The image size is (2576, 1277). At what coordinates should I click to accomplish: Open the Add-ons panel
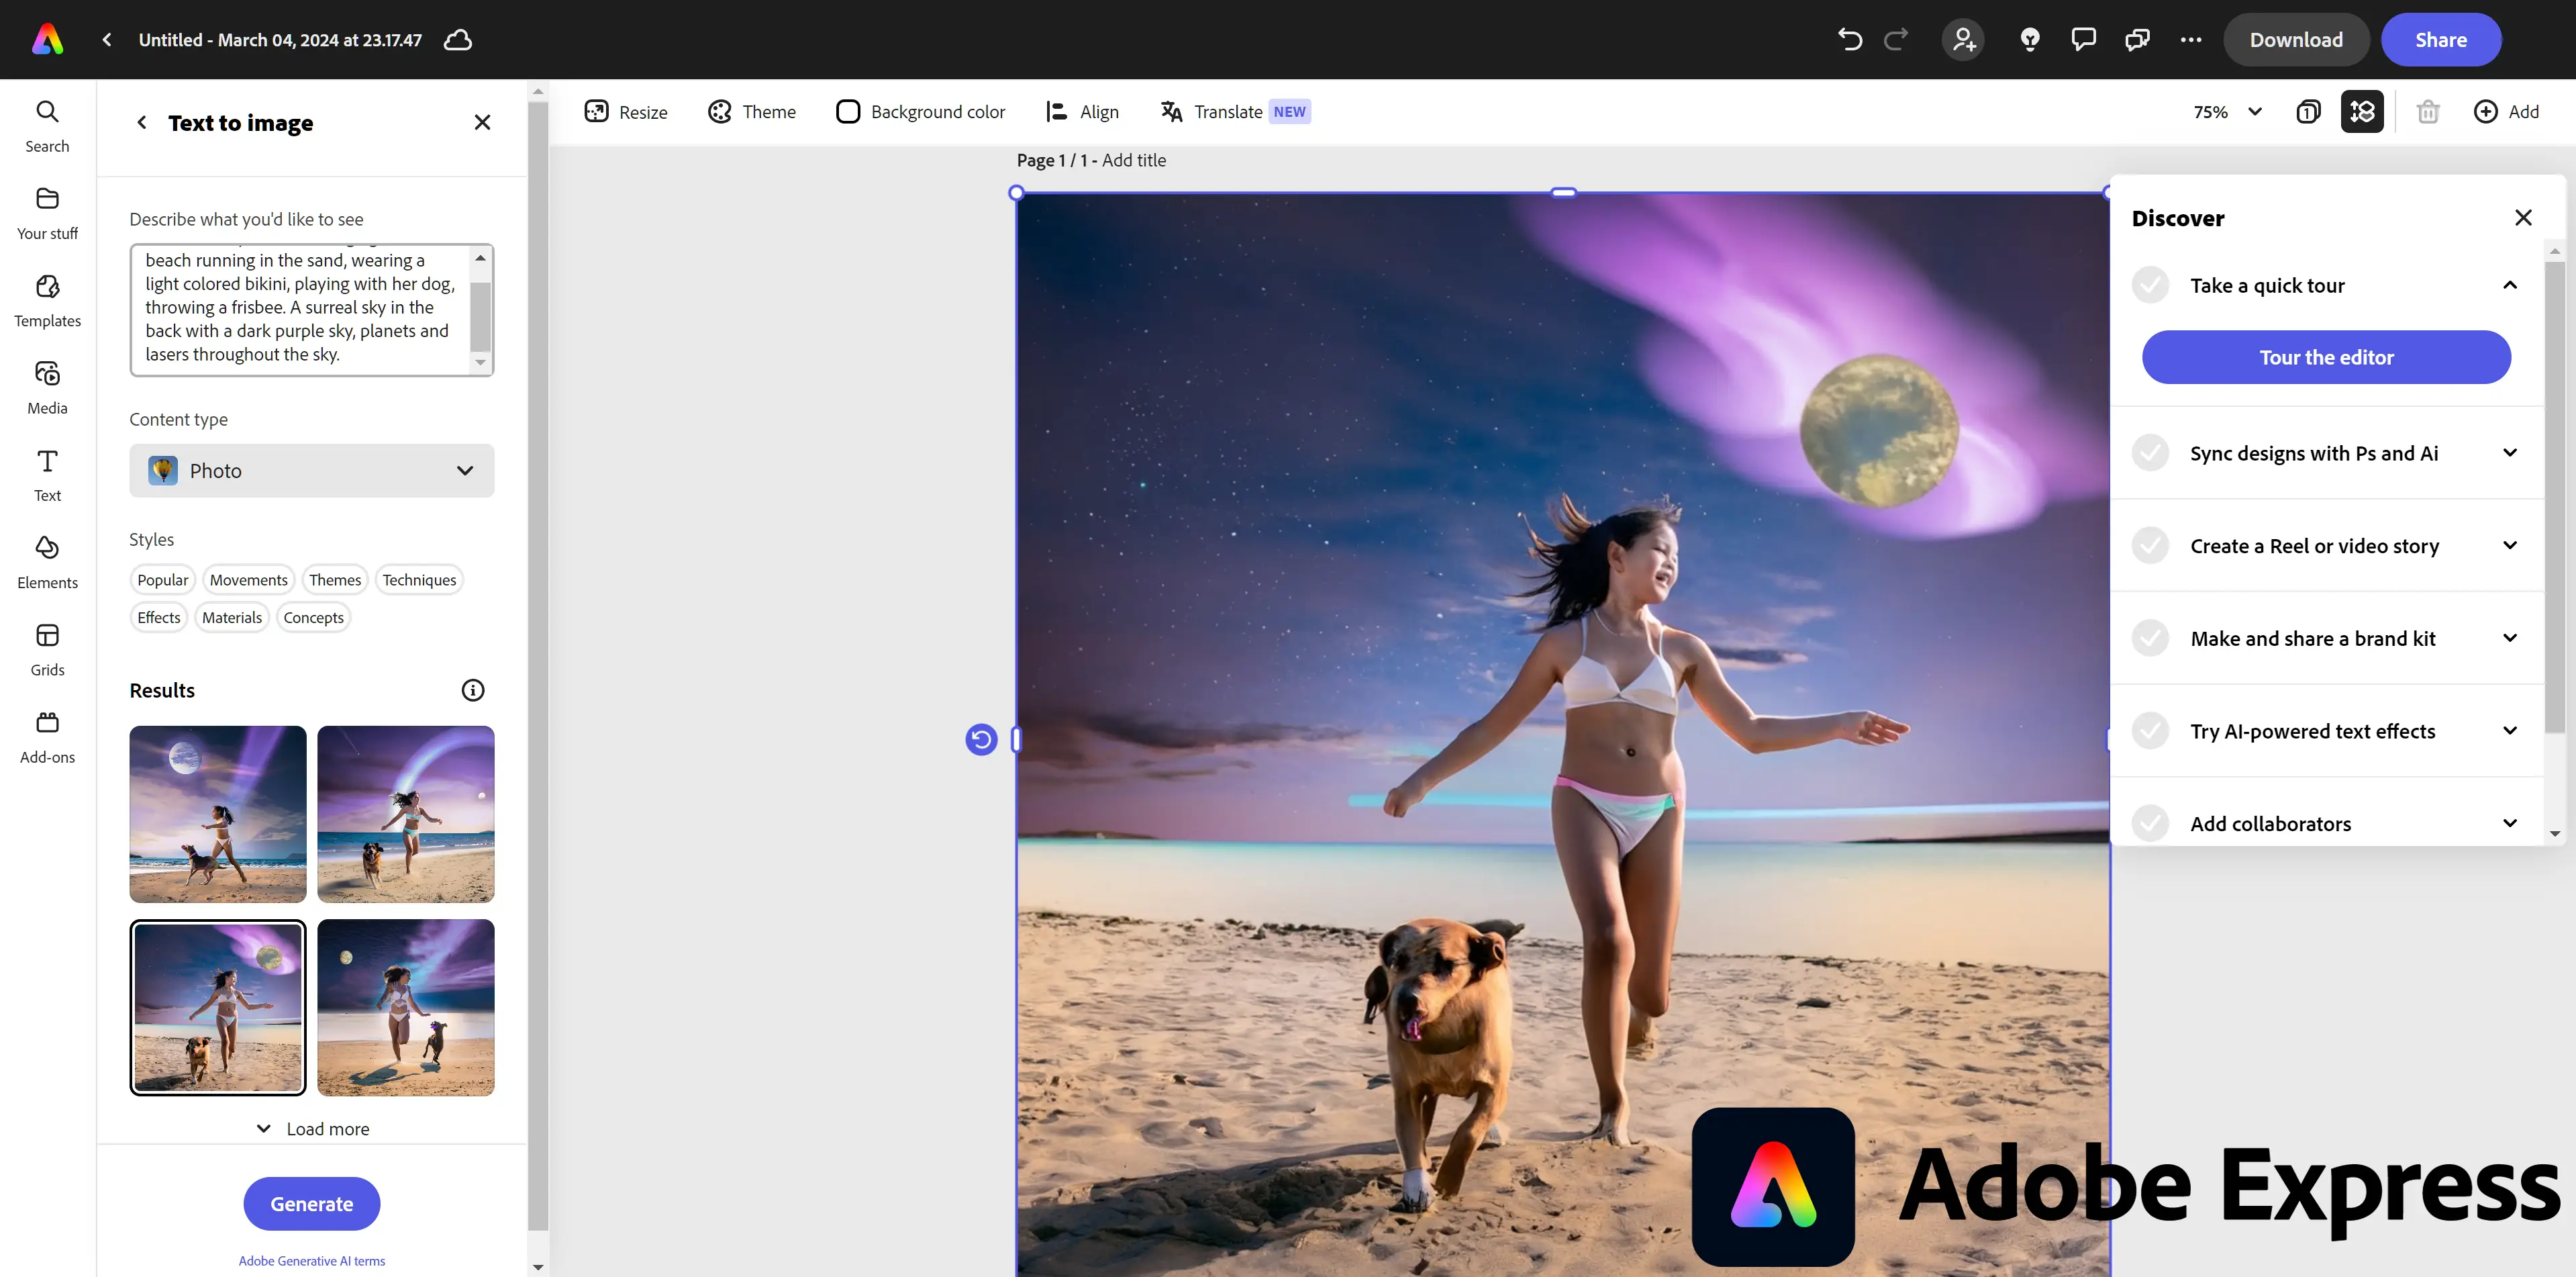[47, 736]
